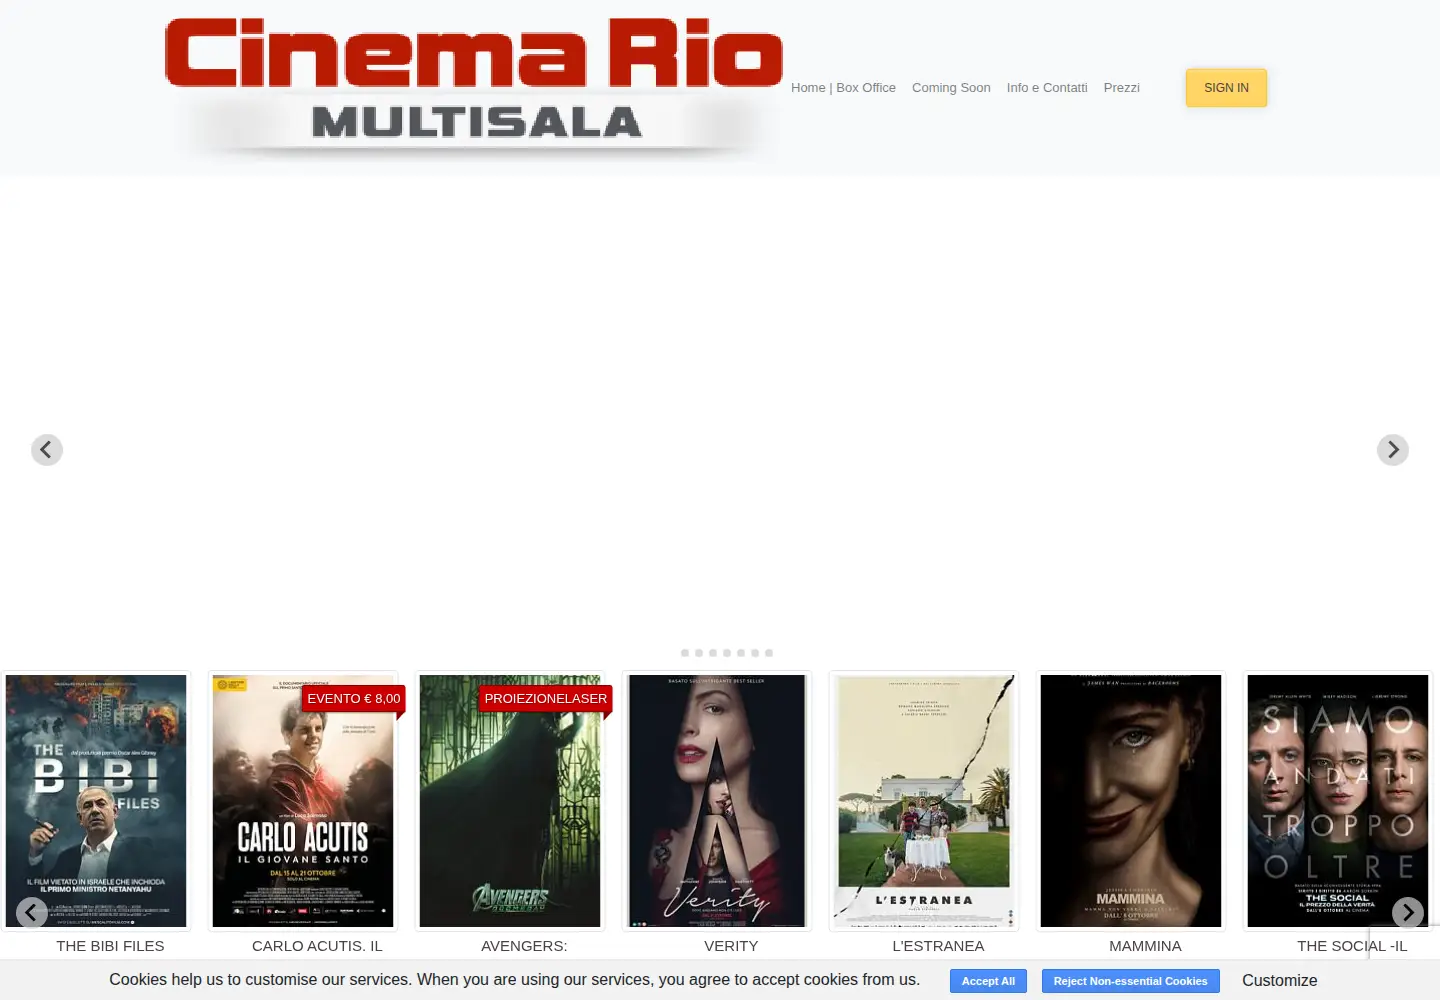Open Info e Contatti page
Viewport: 1440px width, 1000px height.
coord(1047,88)
